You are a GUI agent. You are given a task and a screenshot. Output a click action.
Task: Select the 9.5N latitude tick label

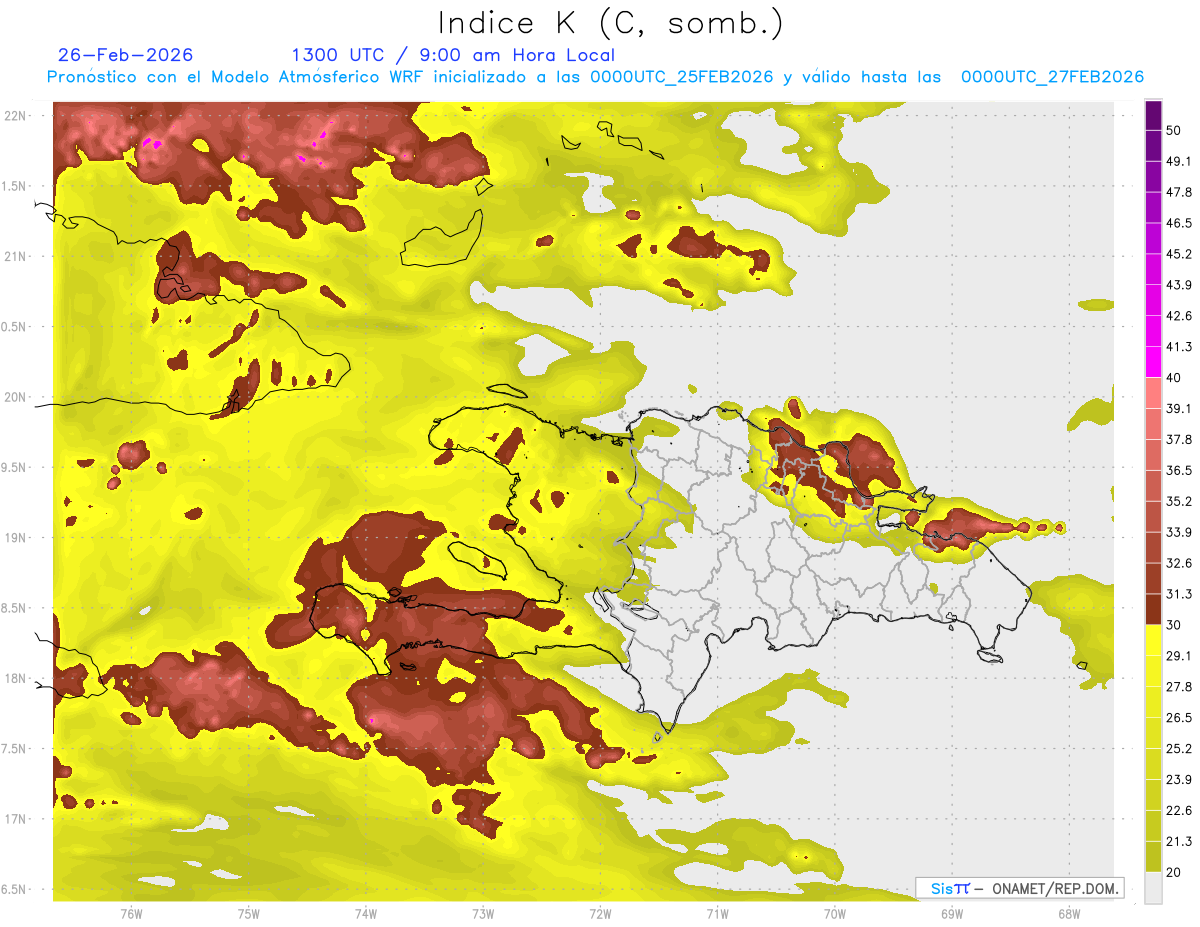coord(14,467)
